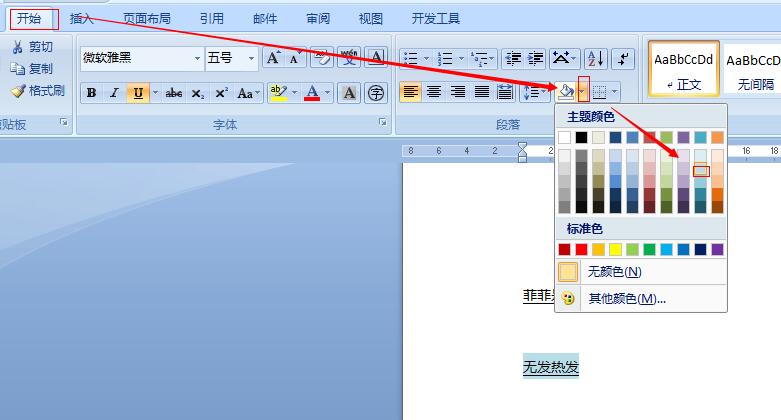781x420 pixels.
Task: Apply strikethrough (abc) formatting
Action: [x=173, y=93]
